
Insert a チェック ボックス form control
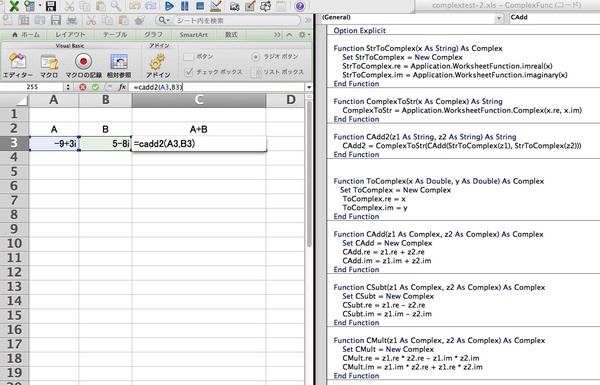214,72
